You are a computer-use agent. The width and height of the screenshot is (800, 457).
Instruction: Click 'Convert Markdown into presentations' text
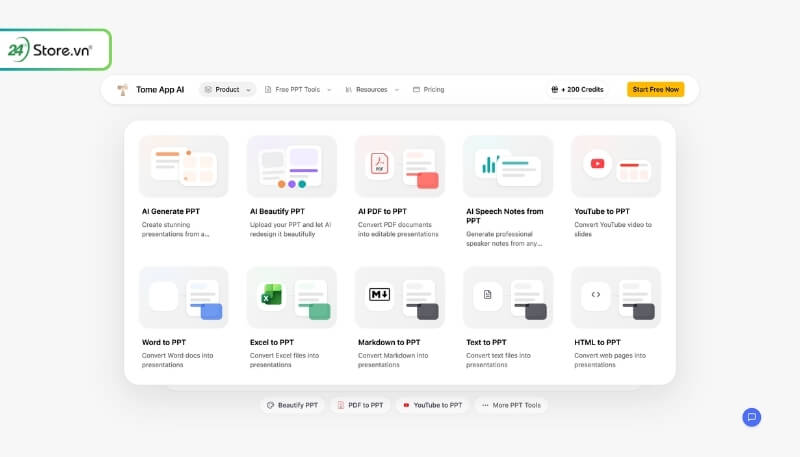(x=393, y=360)
